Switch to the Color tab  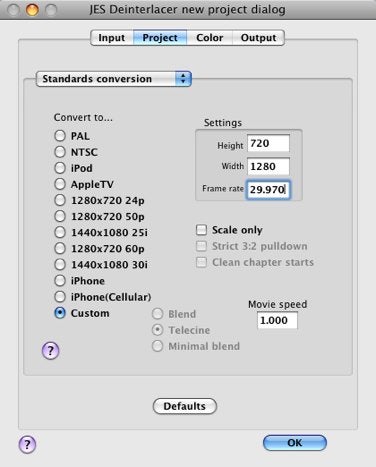coord(209,38)
